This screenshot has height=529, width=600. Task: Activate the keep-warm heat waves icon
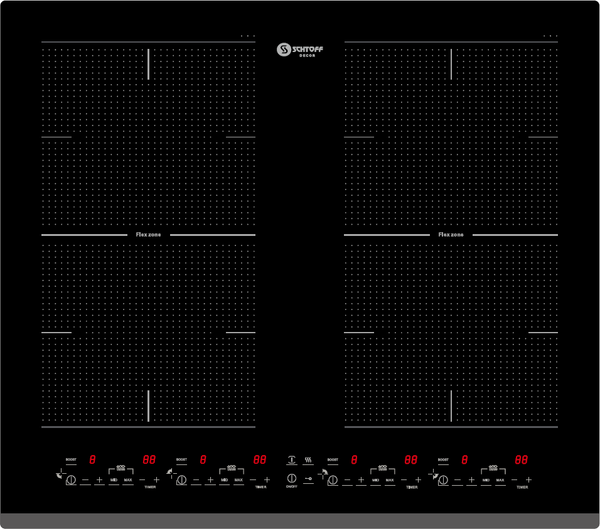309,460
